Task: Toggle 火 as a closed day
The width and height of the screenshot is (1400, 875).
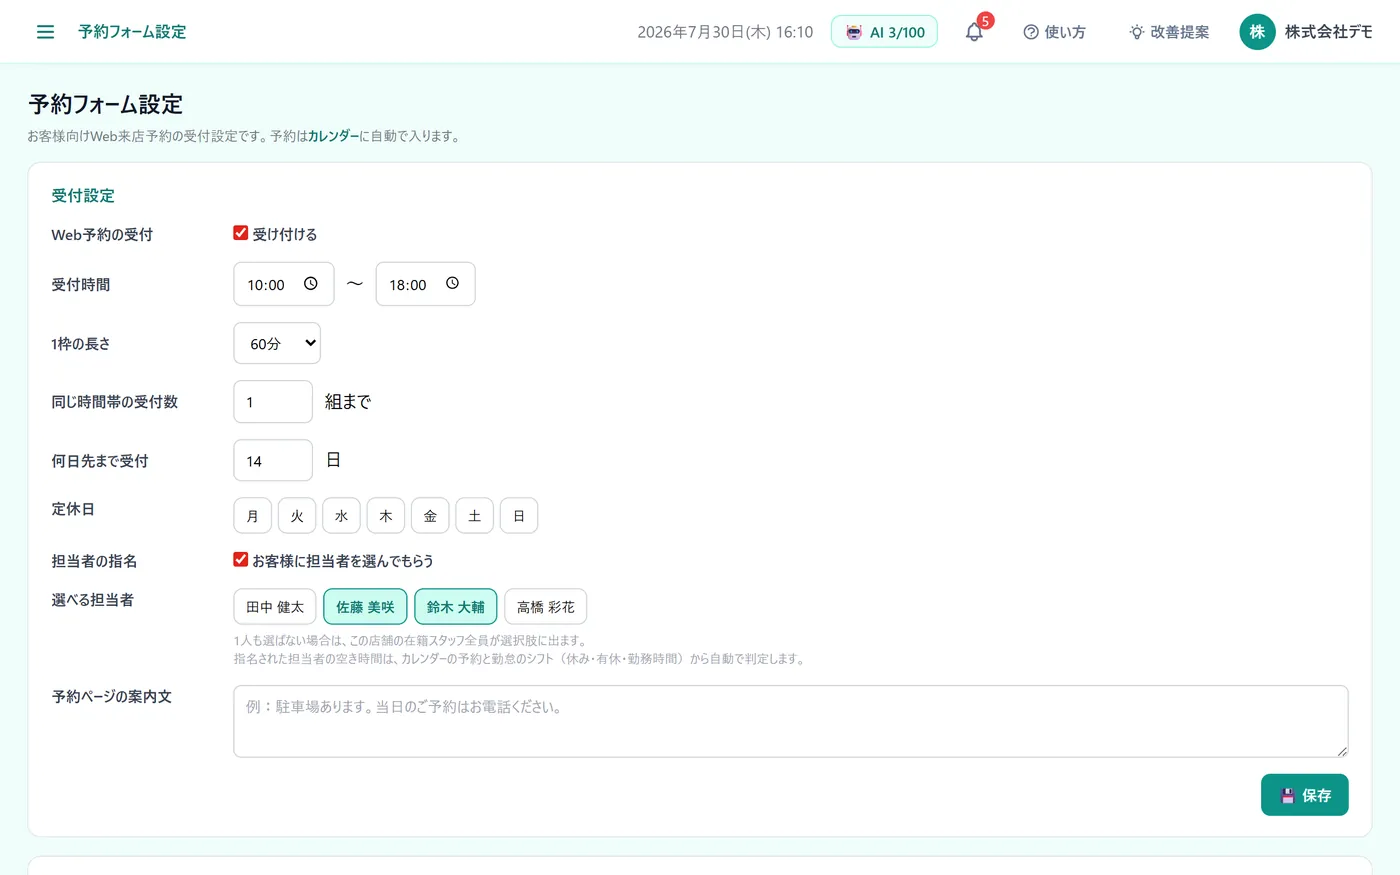Action: point(297,516)
